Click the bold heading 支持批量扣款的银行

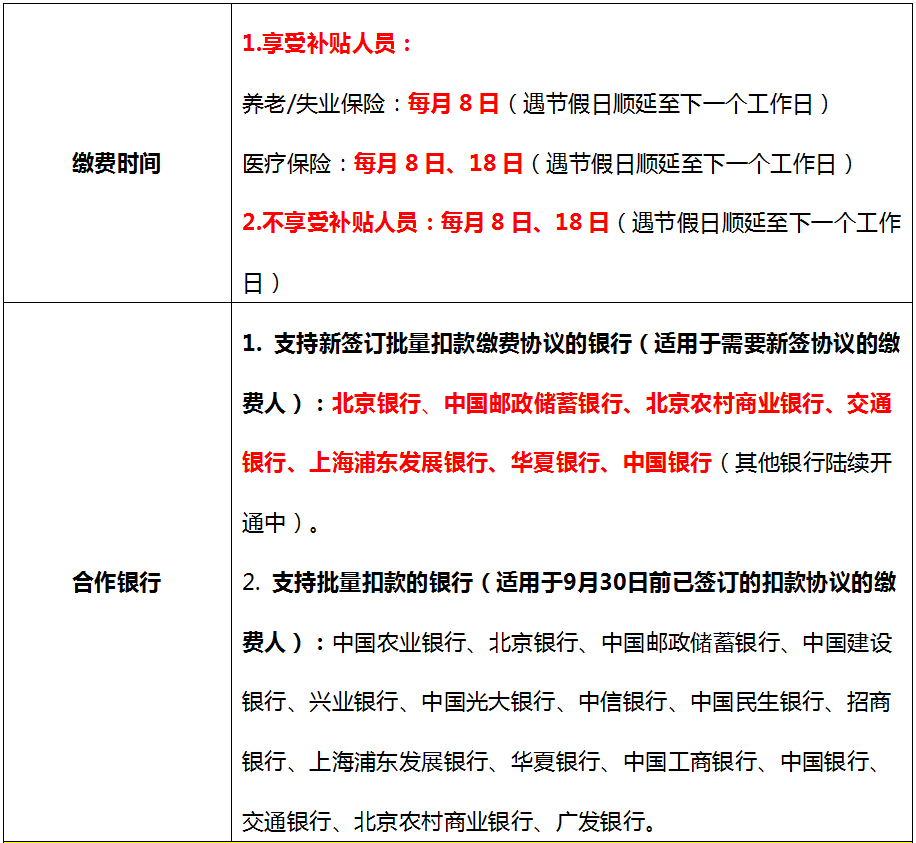[x=372, y=583]
